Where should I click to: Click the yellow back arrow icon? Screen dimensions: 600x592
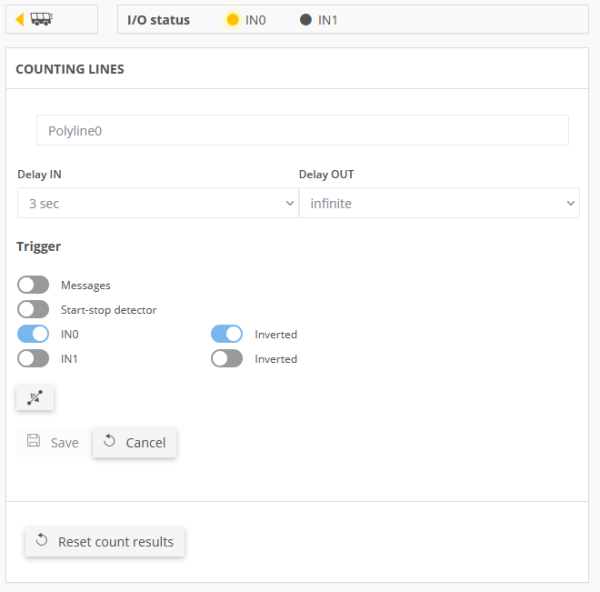click(x=20, y=19)
